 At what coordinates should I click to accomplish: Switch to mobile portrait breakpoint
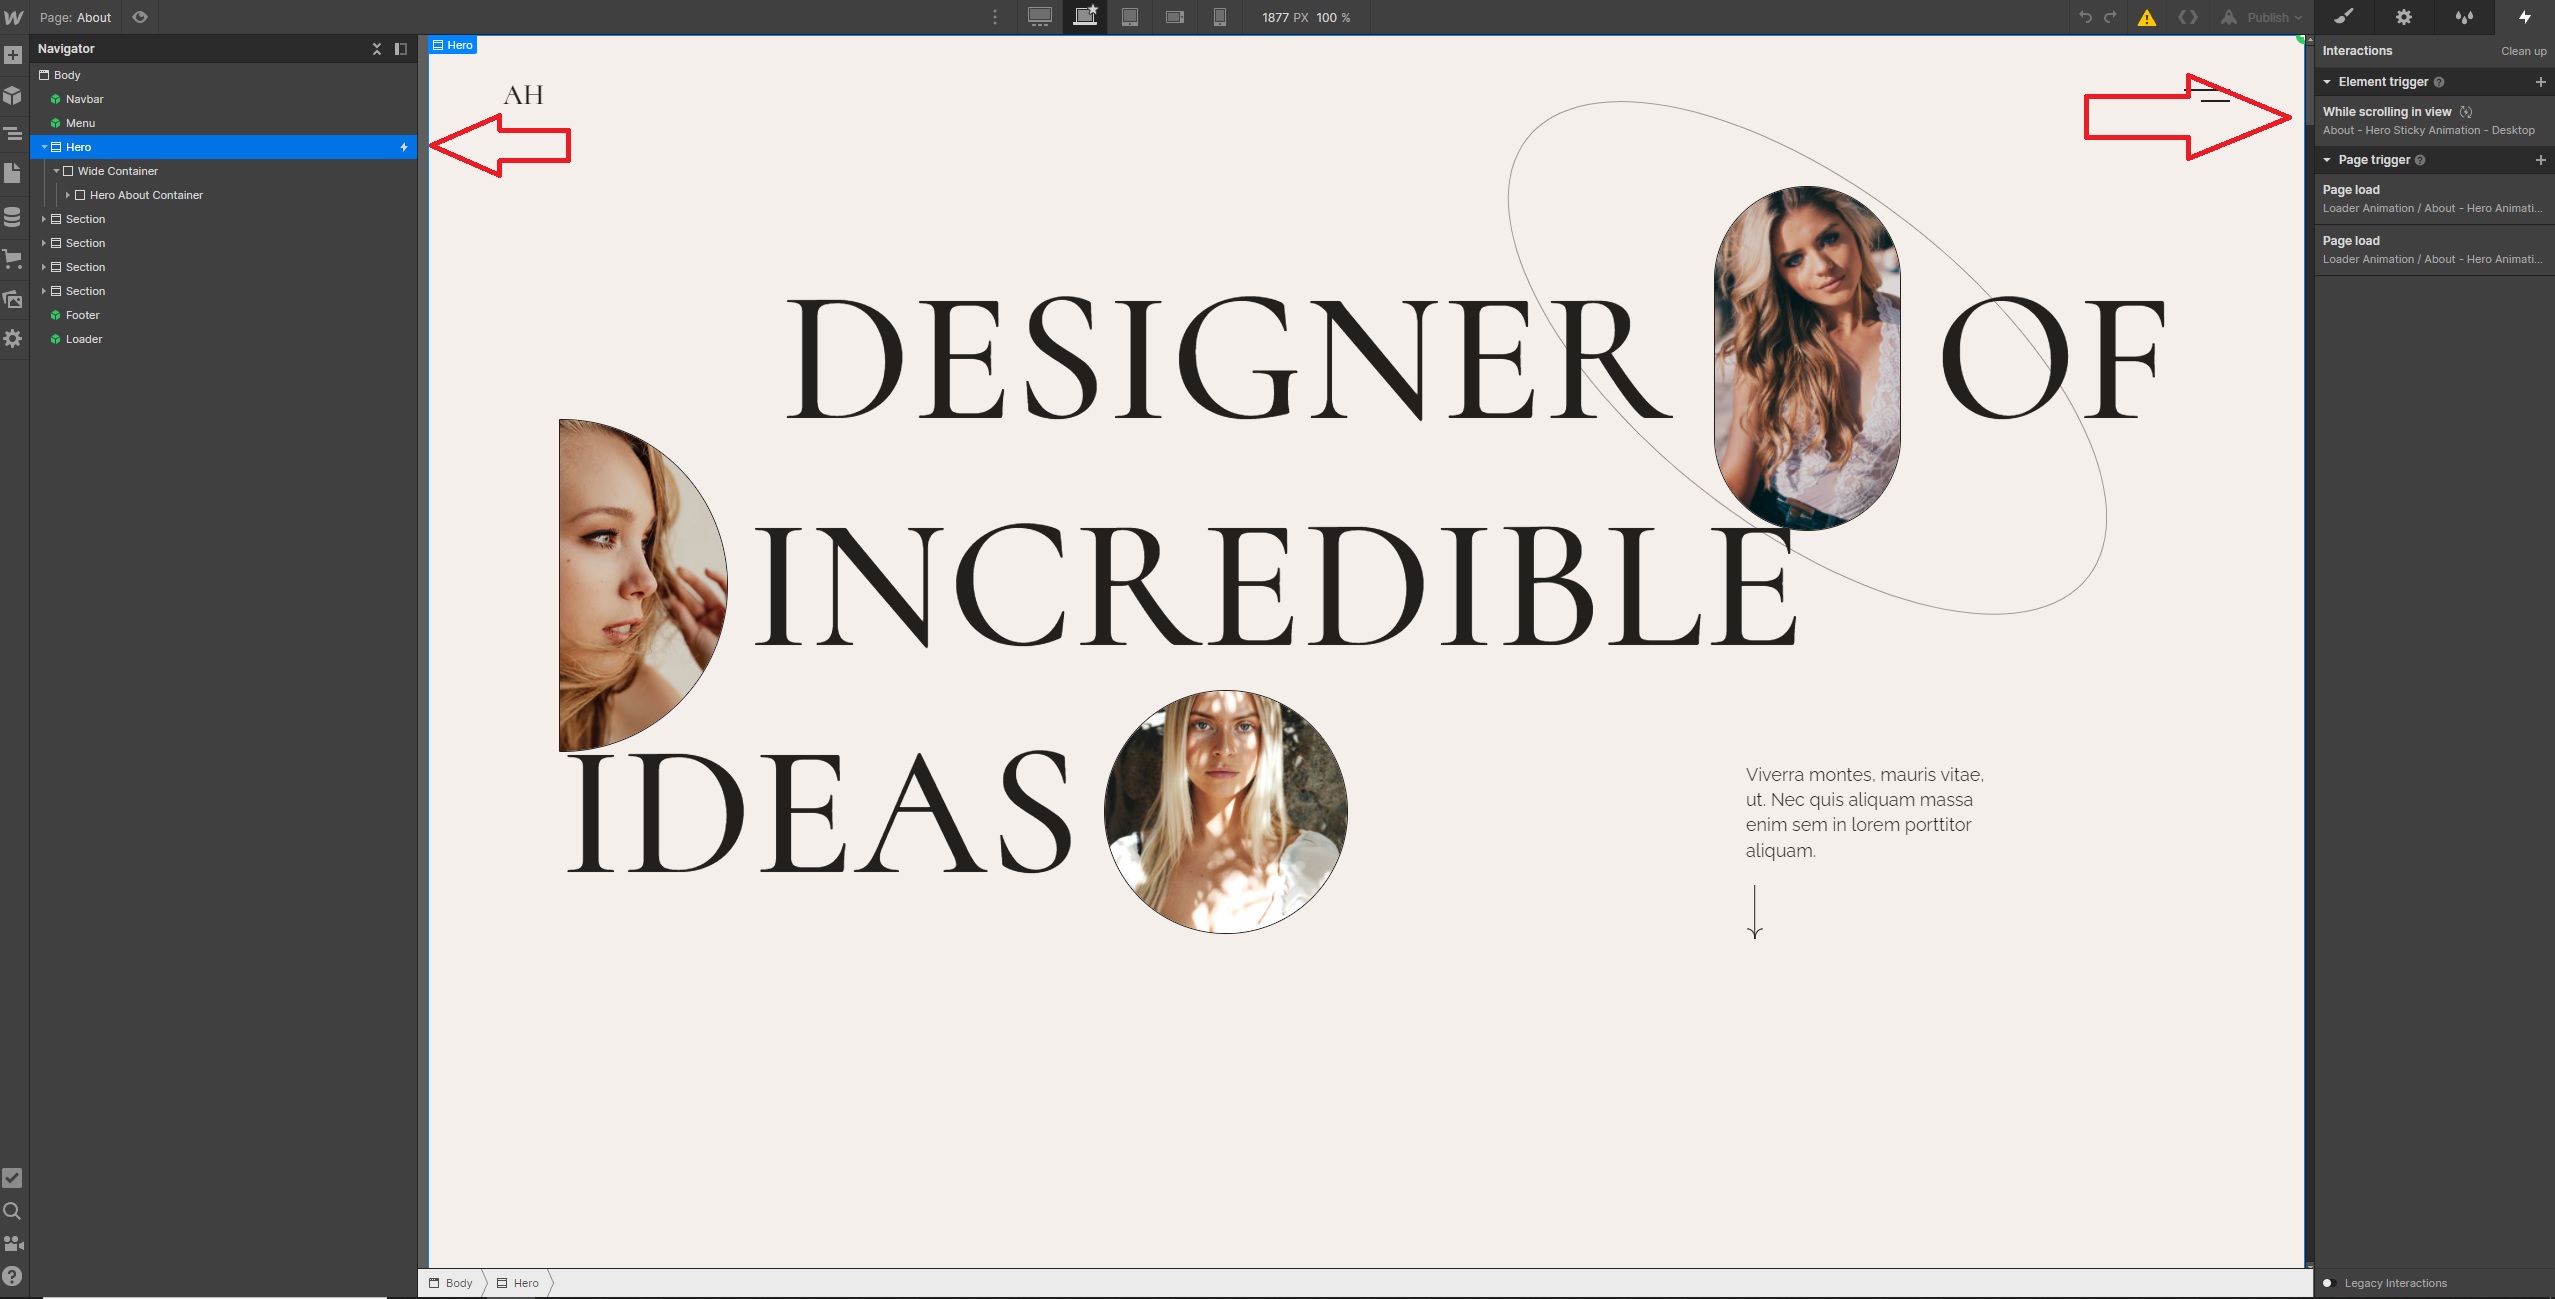click(1219, 17)
